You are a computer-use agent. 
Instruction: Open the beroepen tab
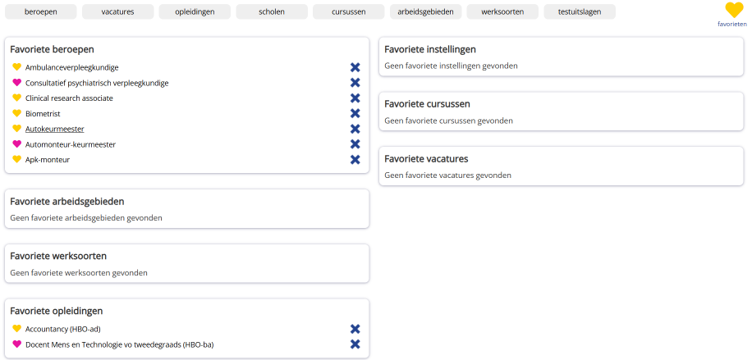tap(41, 12)
